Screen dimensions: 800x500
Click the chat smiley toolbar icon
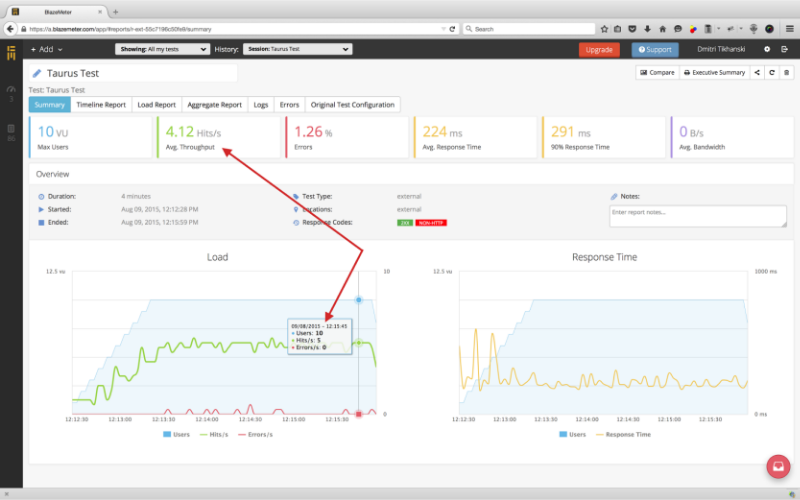point(678,29)
